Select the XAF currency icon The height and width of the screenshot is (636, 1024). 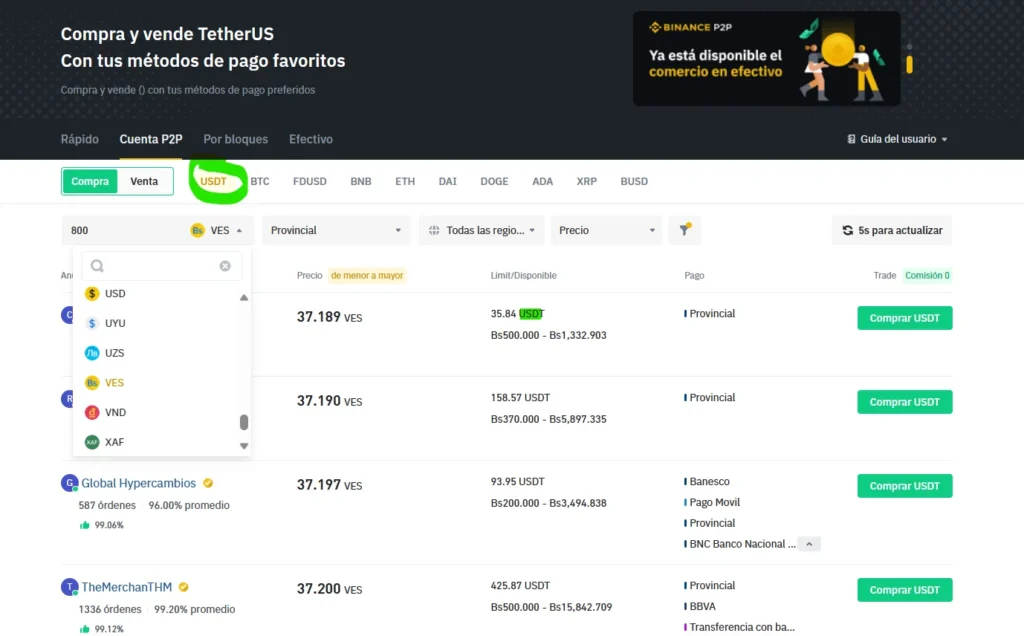(x=92, y=442)
